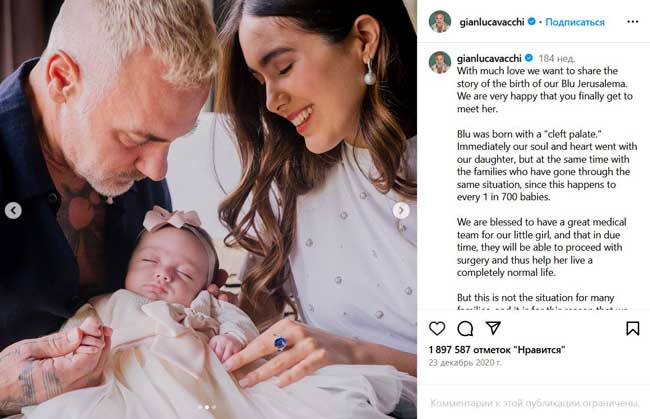Go to the next photo in carousel

pos(401,211)
